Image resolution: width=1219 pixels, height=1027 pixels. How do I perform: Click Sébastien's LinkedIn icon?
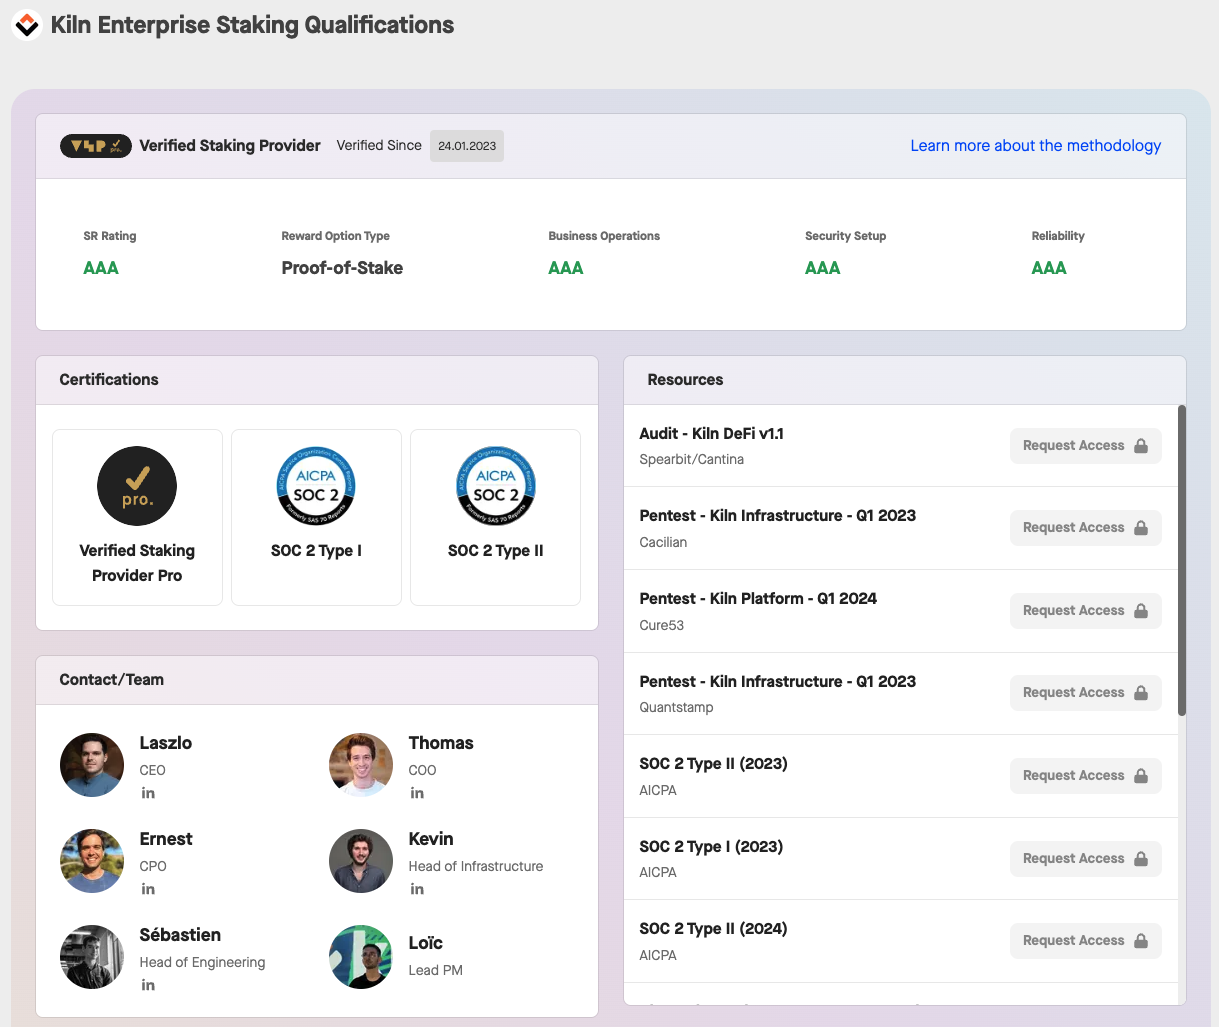click(148, 985)
